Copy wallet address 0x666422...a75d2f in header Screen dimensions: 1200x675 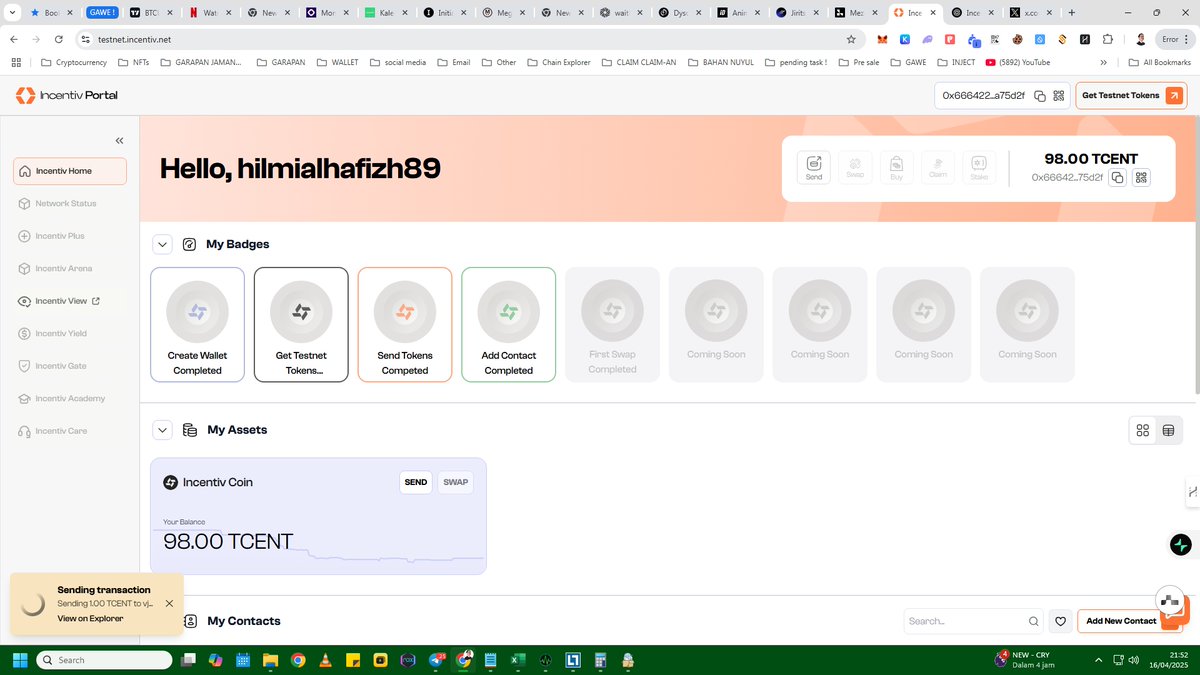(1040, 96)
